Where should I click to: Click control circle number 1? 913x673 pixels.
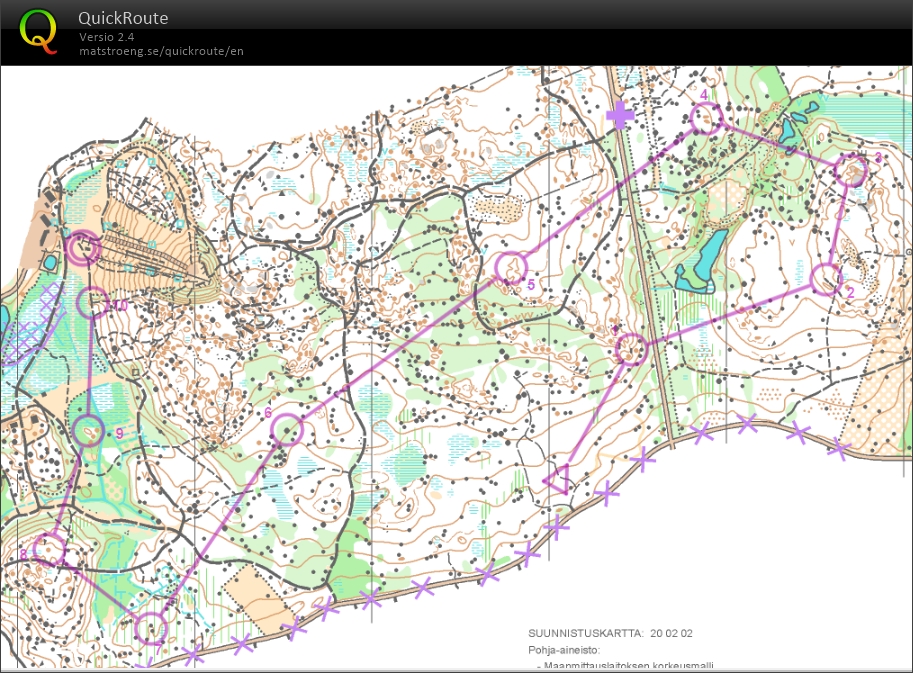click(x=630, y=349)
